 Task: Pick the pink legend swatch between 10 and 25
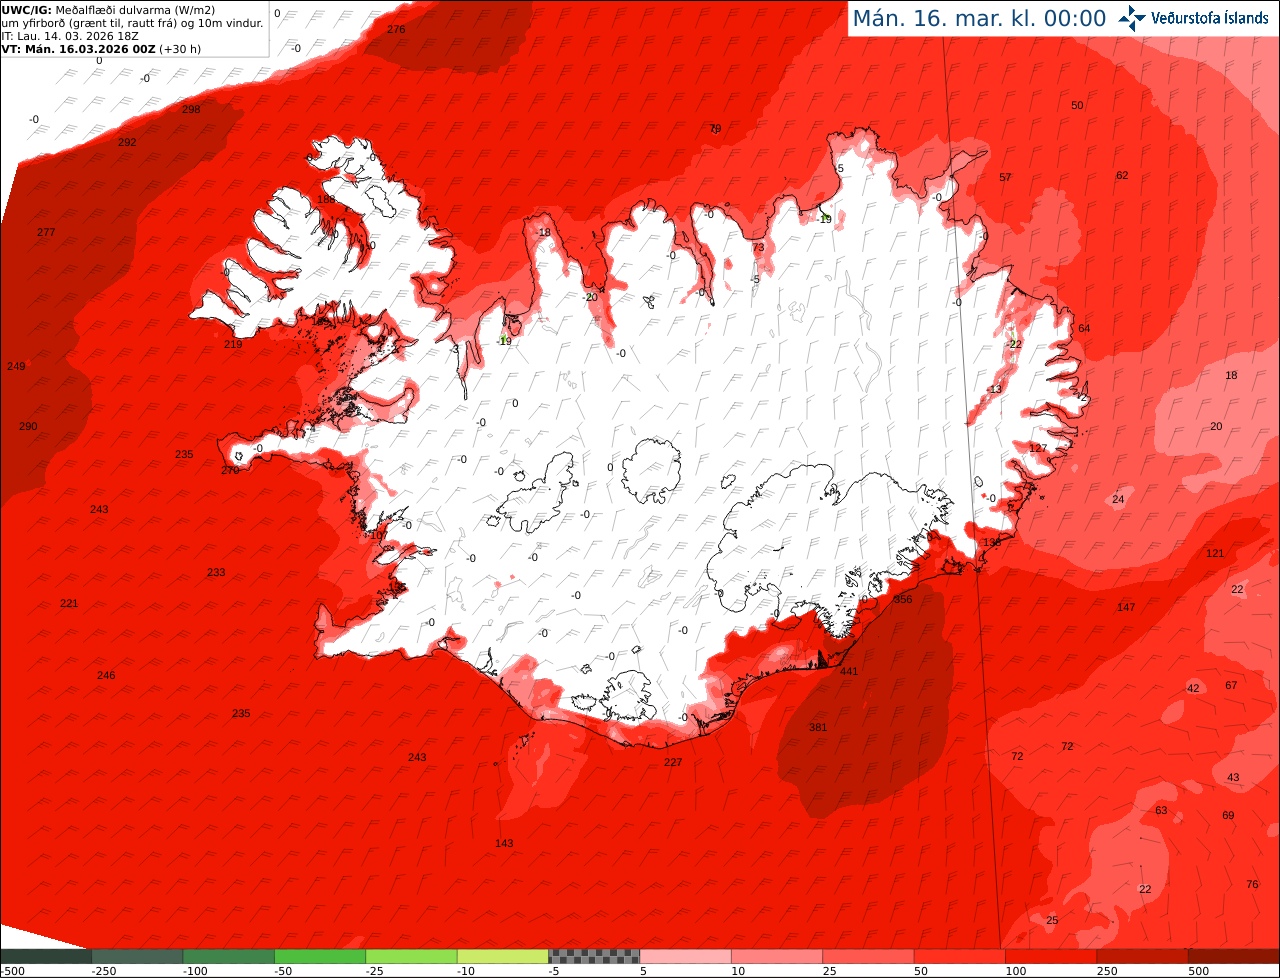pyautogui.click(x=777, y=956)
